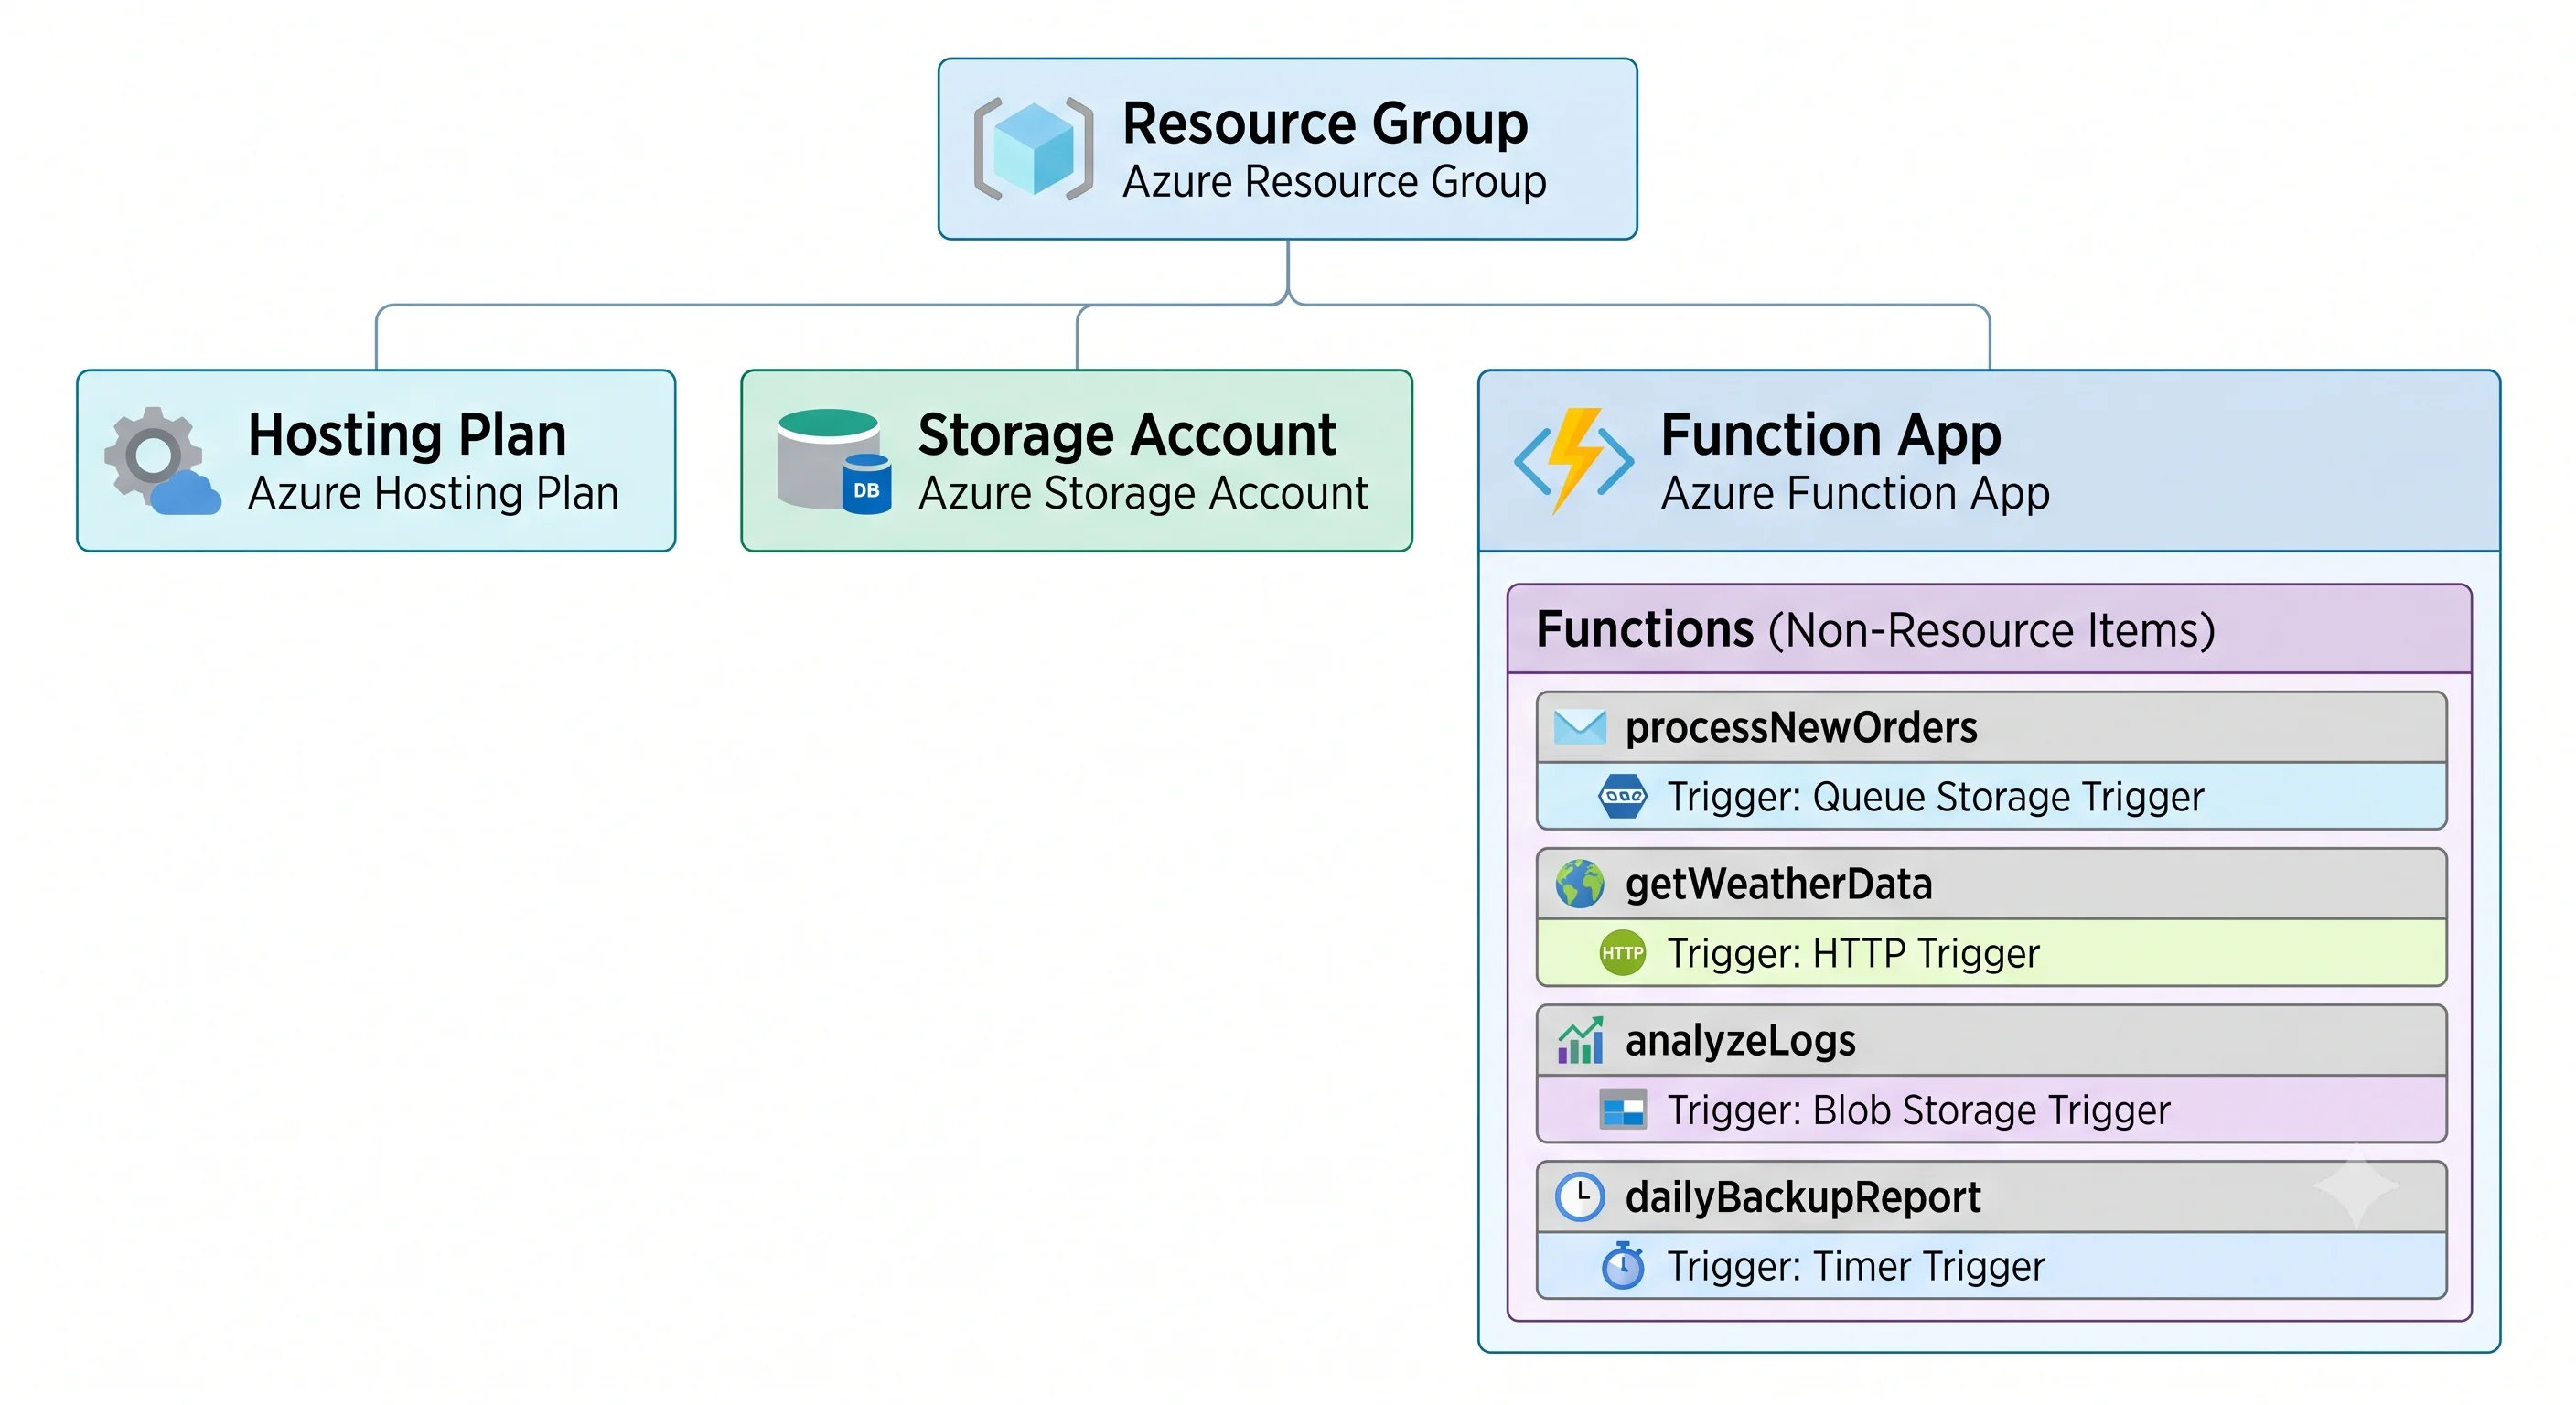The height and width of the screenshot is (1405, 2576).
Task: Click the green HTTP trigger badge icon
Action: (1622, 953)
